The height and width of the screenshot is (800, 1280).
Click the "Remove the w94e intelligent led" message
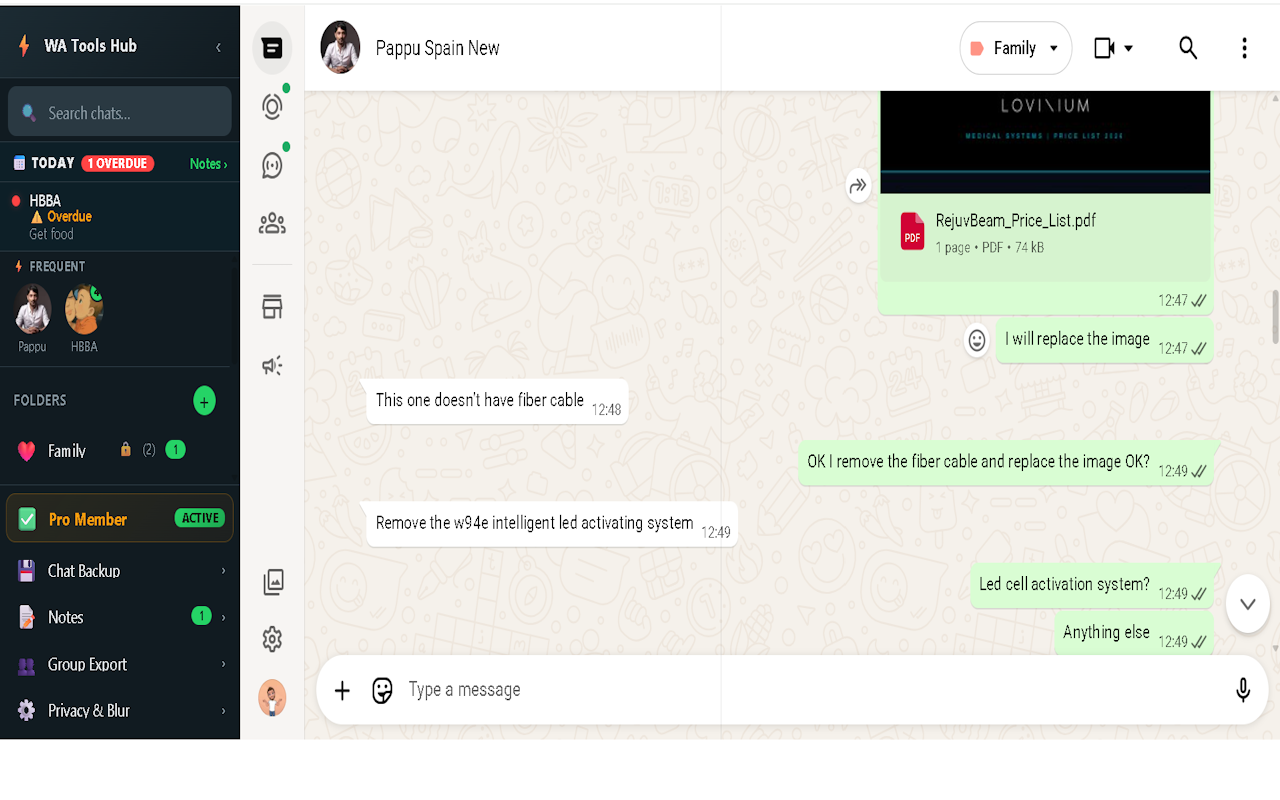point(552,524)
